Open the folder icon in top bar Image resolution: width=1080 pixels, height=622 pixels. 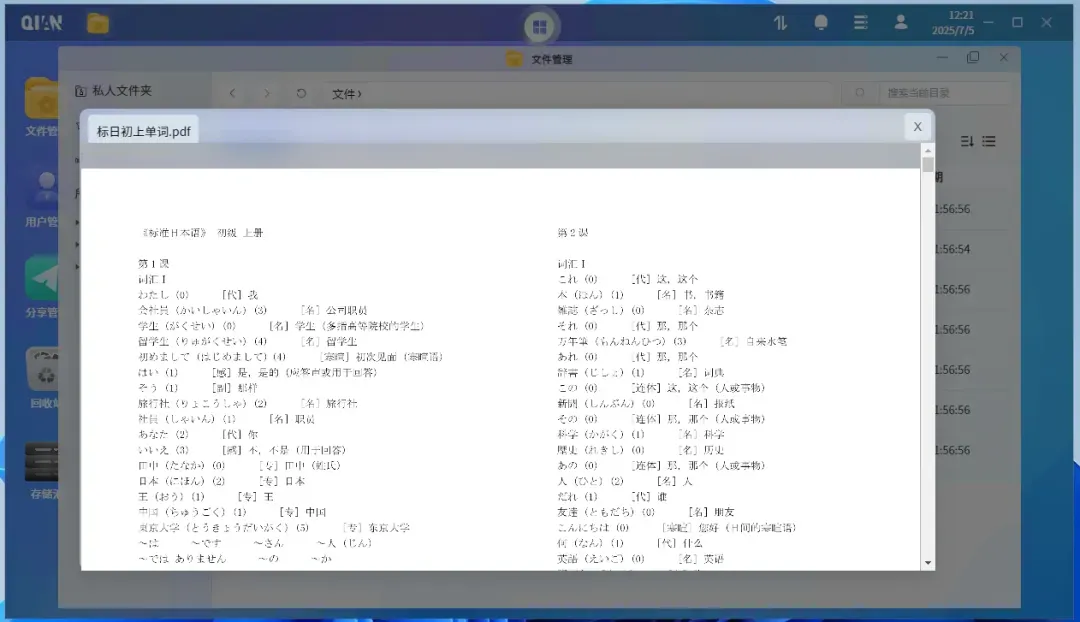pyautogui.click(x=98, y=23)
